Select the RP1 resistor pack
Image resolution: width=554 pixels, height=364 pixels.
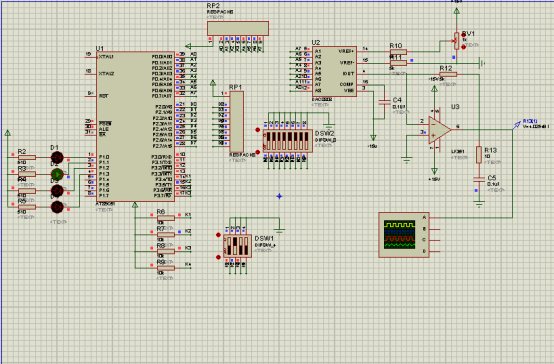click(x=236, y=122)
